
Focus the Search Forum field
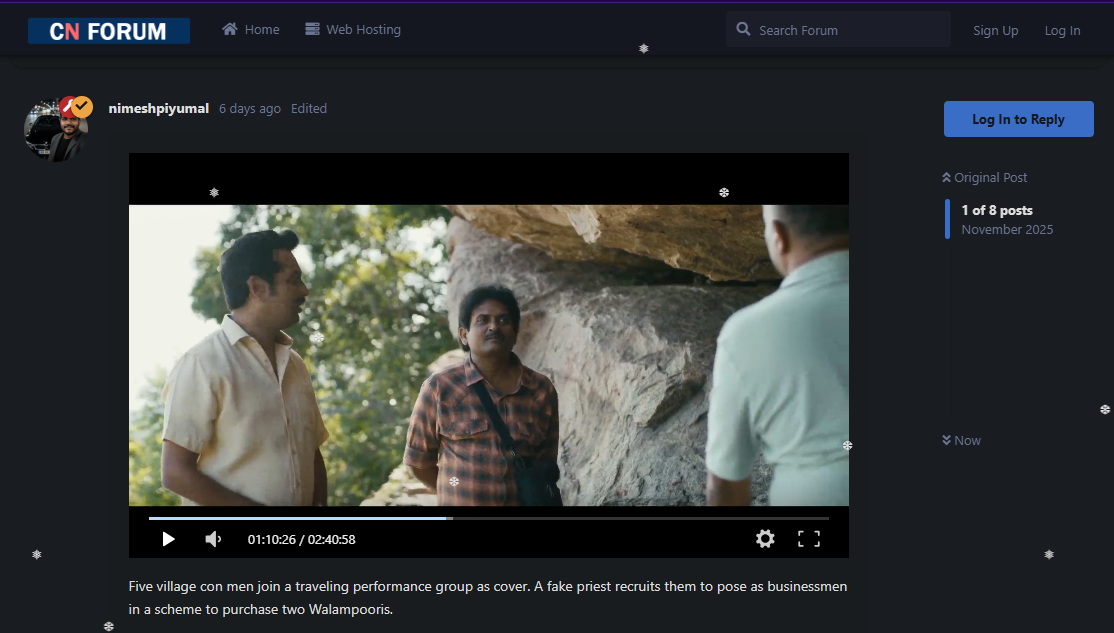[838, 30]
